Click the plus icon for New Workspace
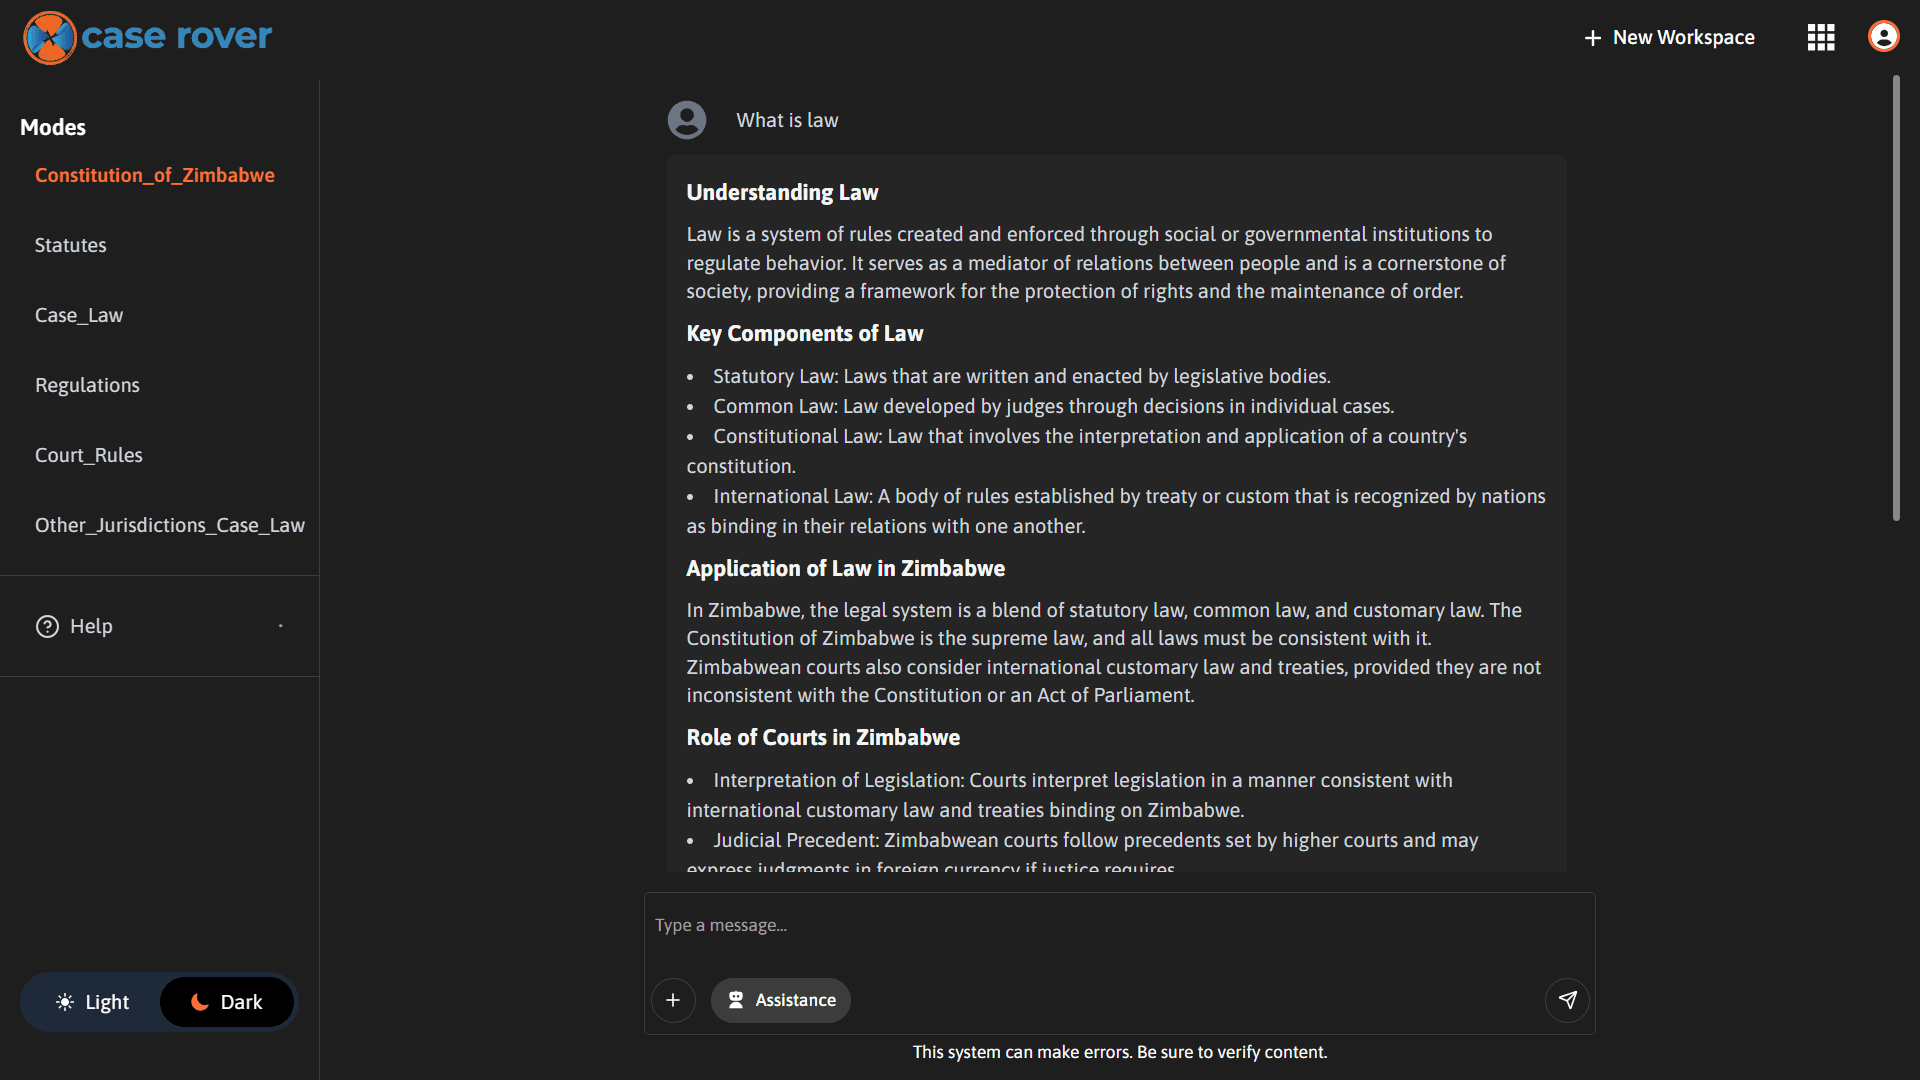The image size is (1920, 1080). [1592, 38]
